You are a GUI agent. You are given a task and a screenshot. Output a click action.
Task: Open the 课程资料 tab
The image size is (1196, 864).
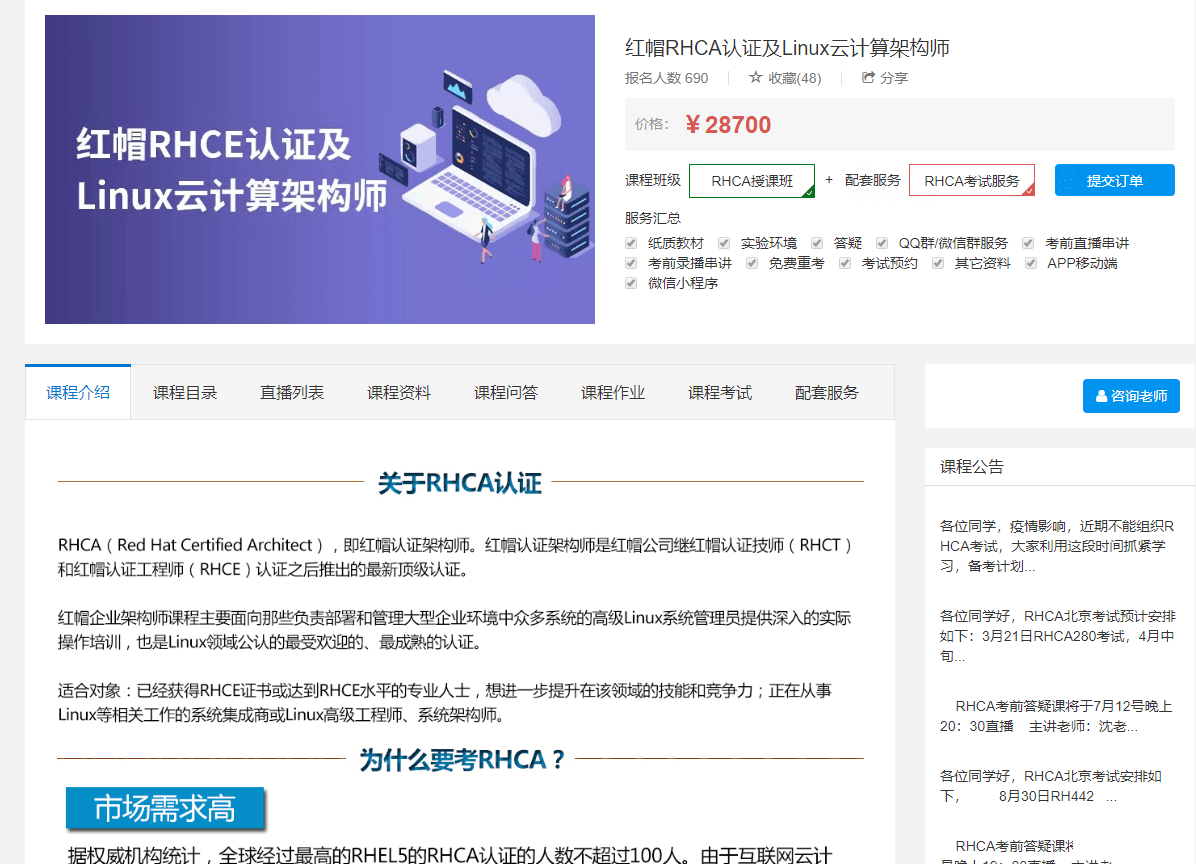(x=399, y=393)
